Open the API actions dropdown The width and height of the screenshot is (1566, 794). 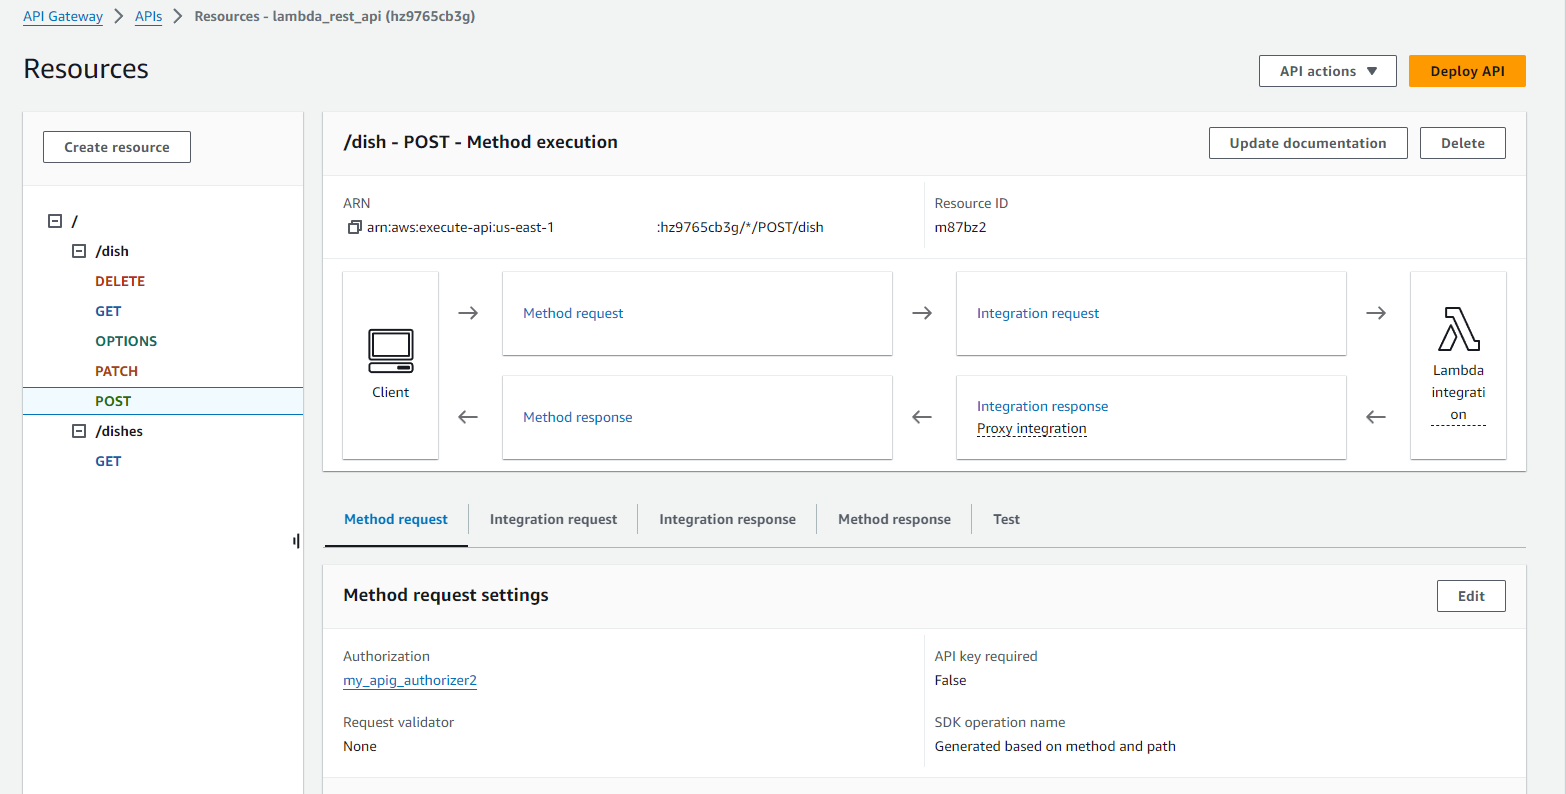click(1328, 71)
